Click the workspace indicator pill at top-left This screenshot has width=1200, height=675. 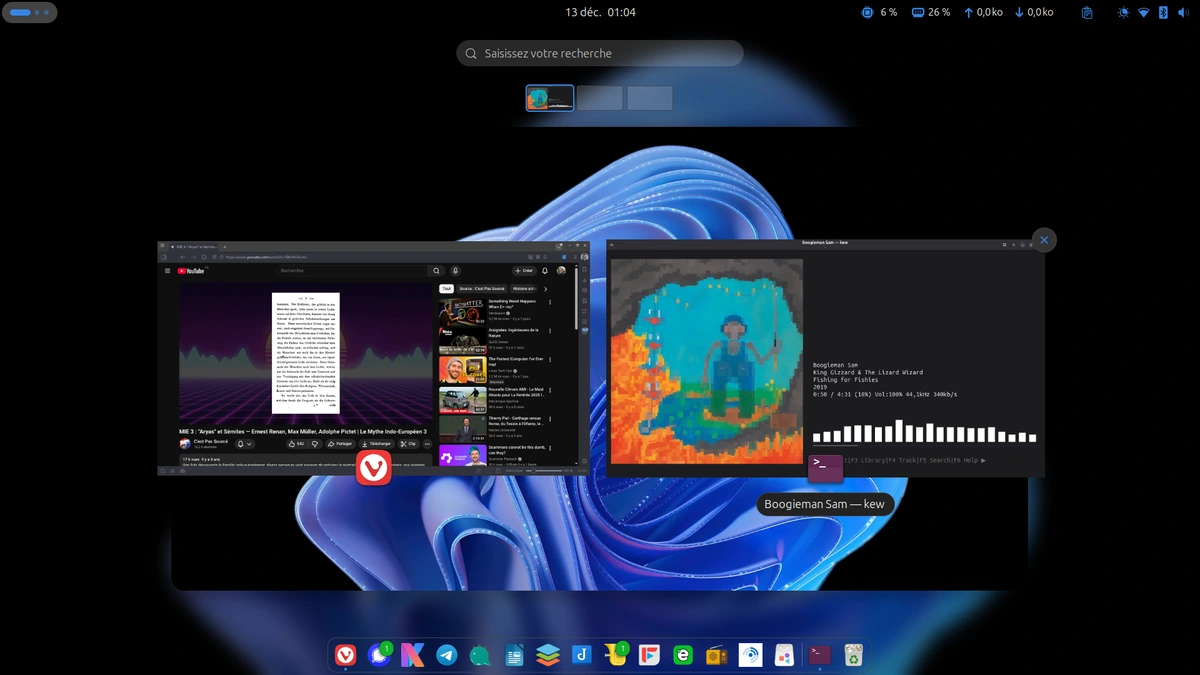pyautogui.click(x=30, y=13)
